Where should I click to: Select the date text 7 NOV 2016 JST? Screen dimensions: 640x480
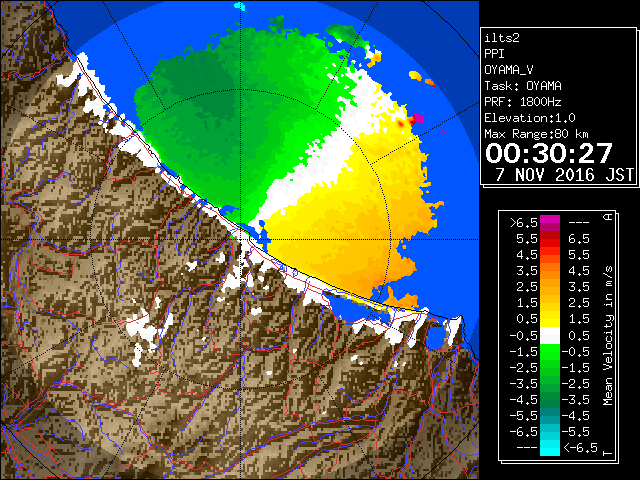click(564, 175)
